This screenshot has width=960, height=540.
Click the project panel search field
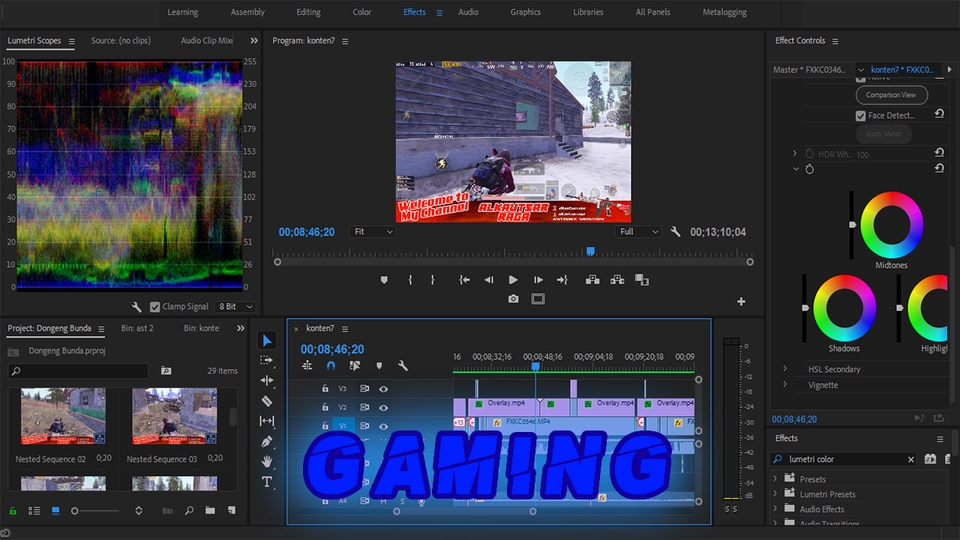[x=79, y=371]
